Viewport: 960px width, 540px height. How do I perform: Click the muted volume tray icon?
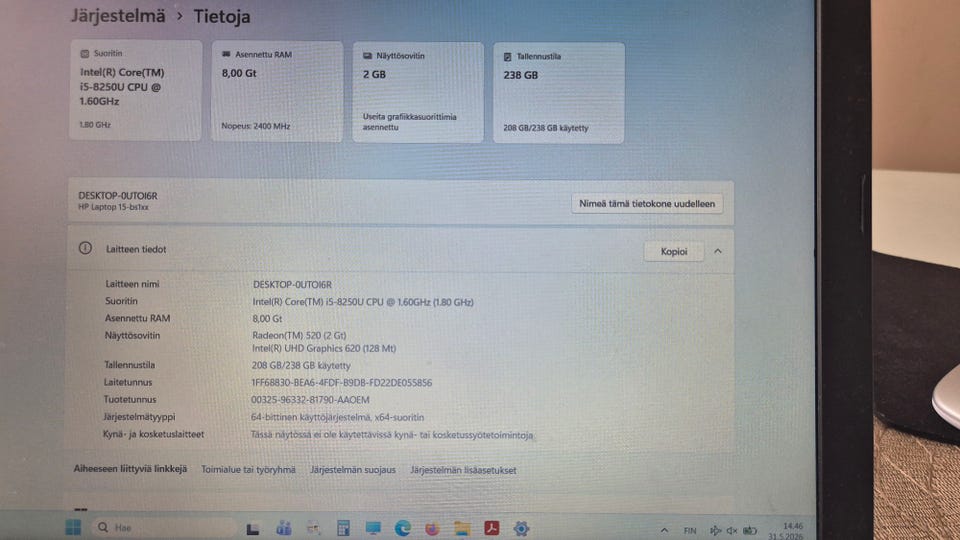coord(732,531)
